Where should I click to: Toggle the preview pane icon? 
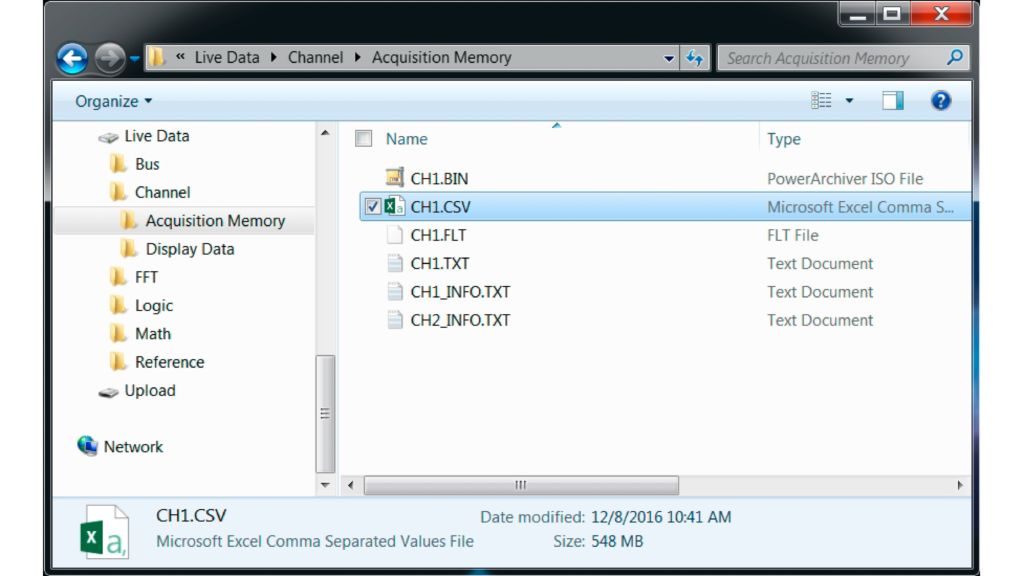tap(892, 101)
